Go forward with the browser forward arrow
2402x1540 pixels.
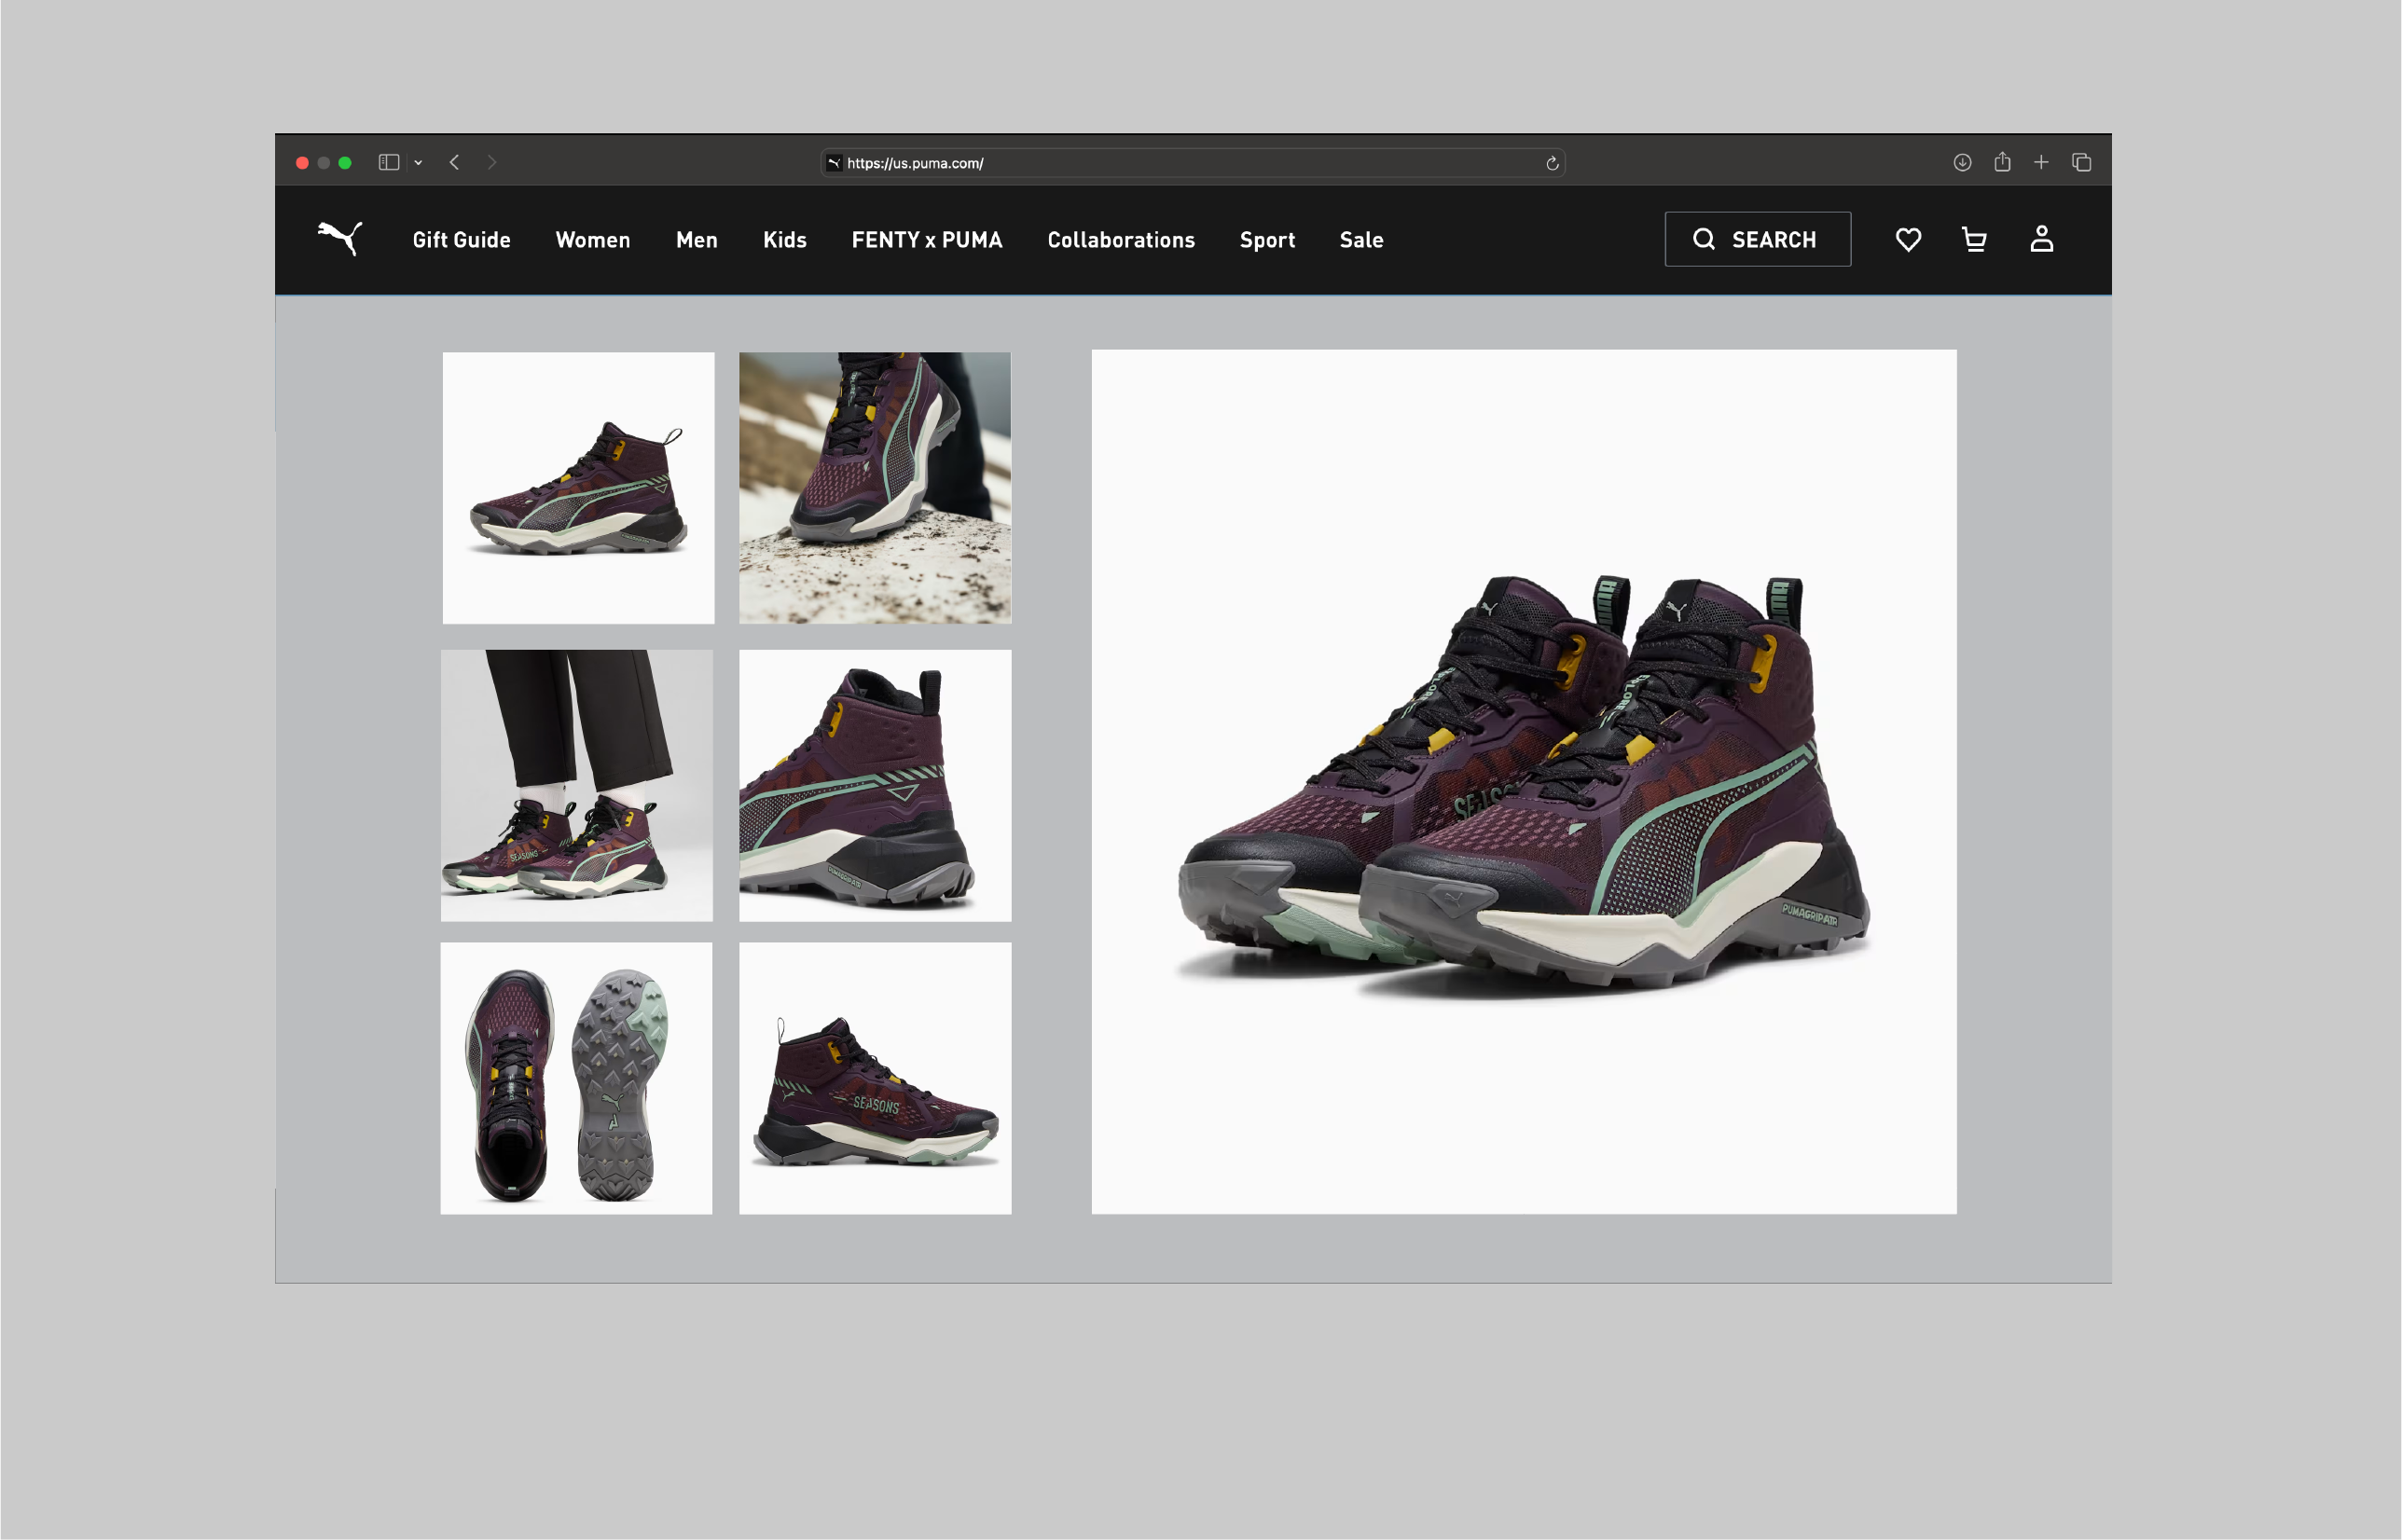(492, 162)
